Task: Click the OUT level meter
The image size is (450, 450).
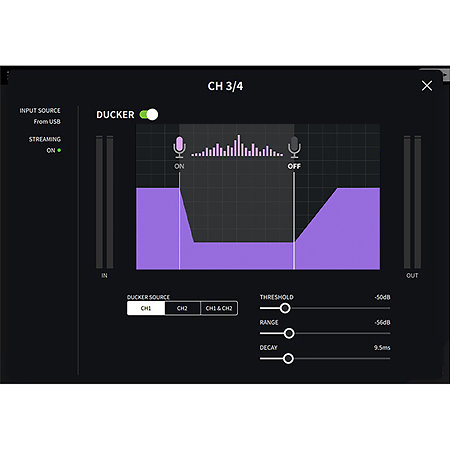Action: tap(412, 202)
